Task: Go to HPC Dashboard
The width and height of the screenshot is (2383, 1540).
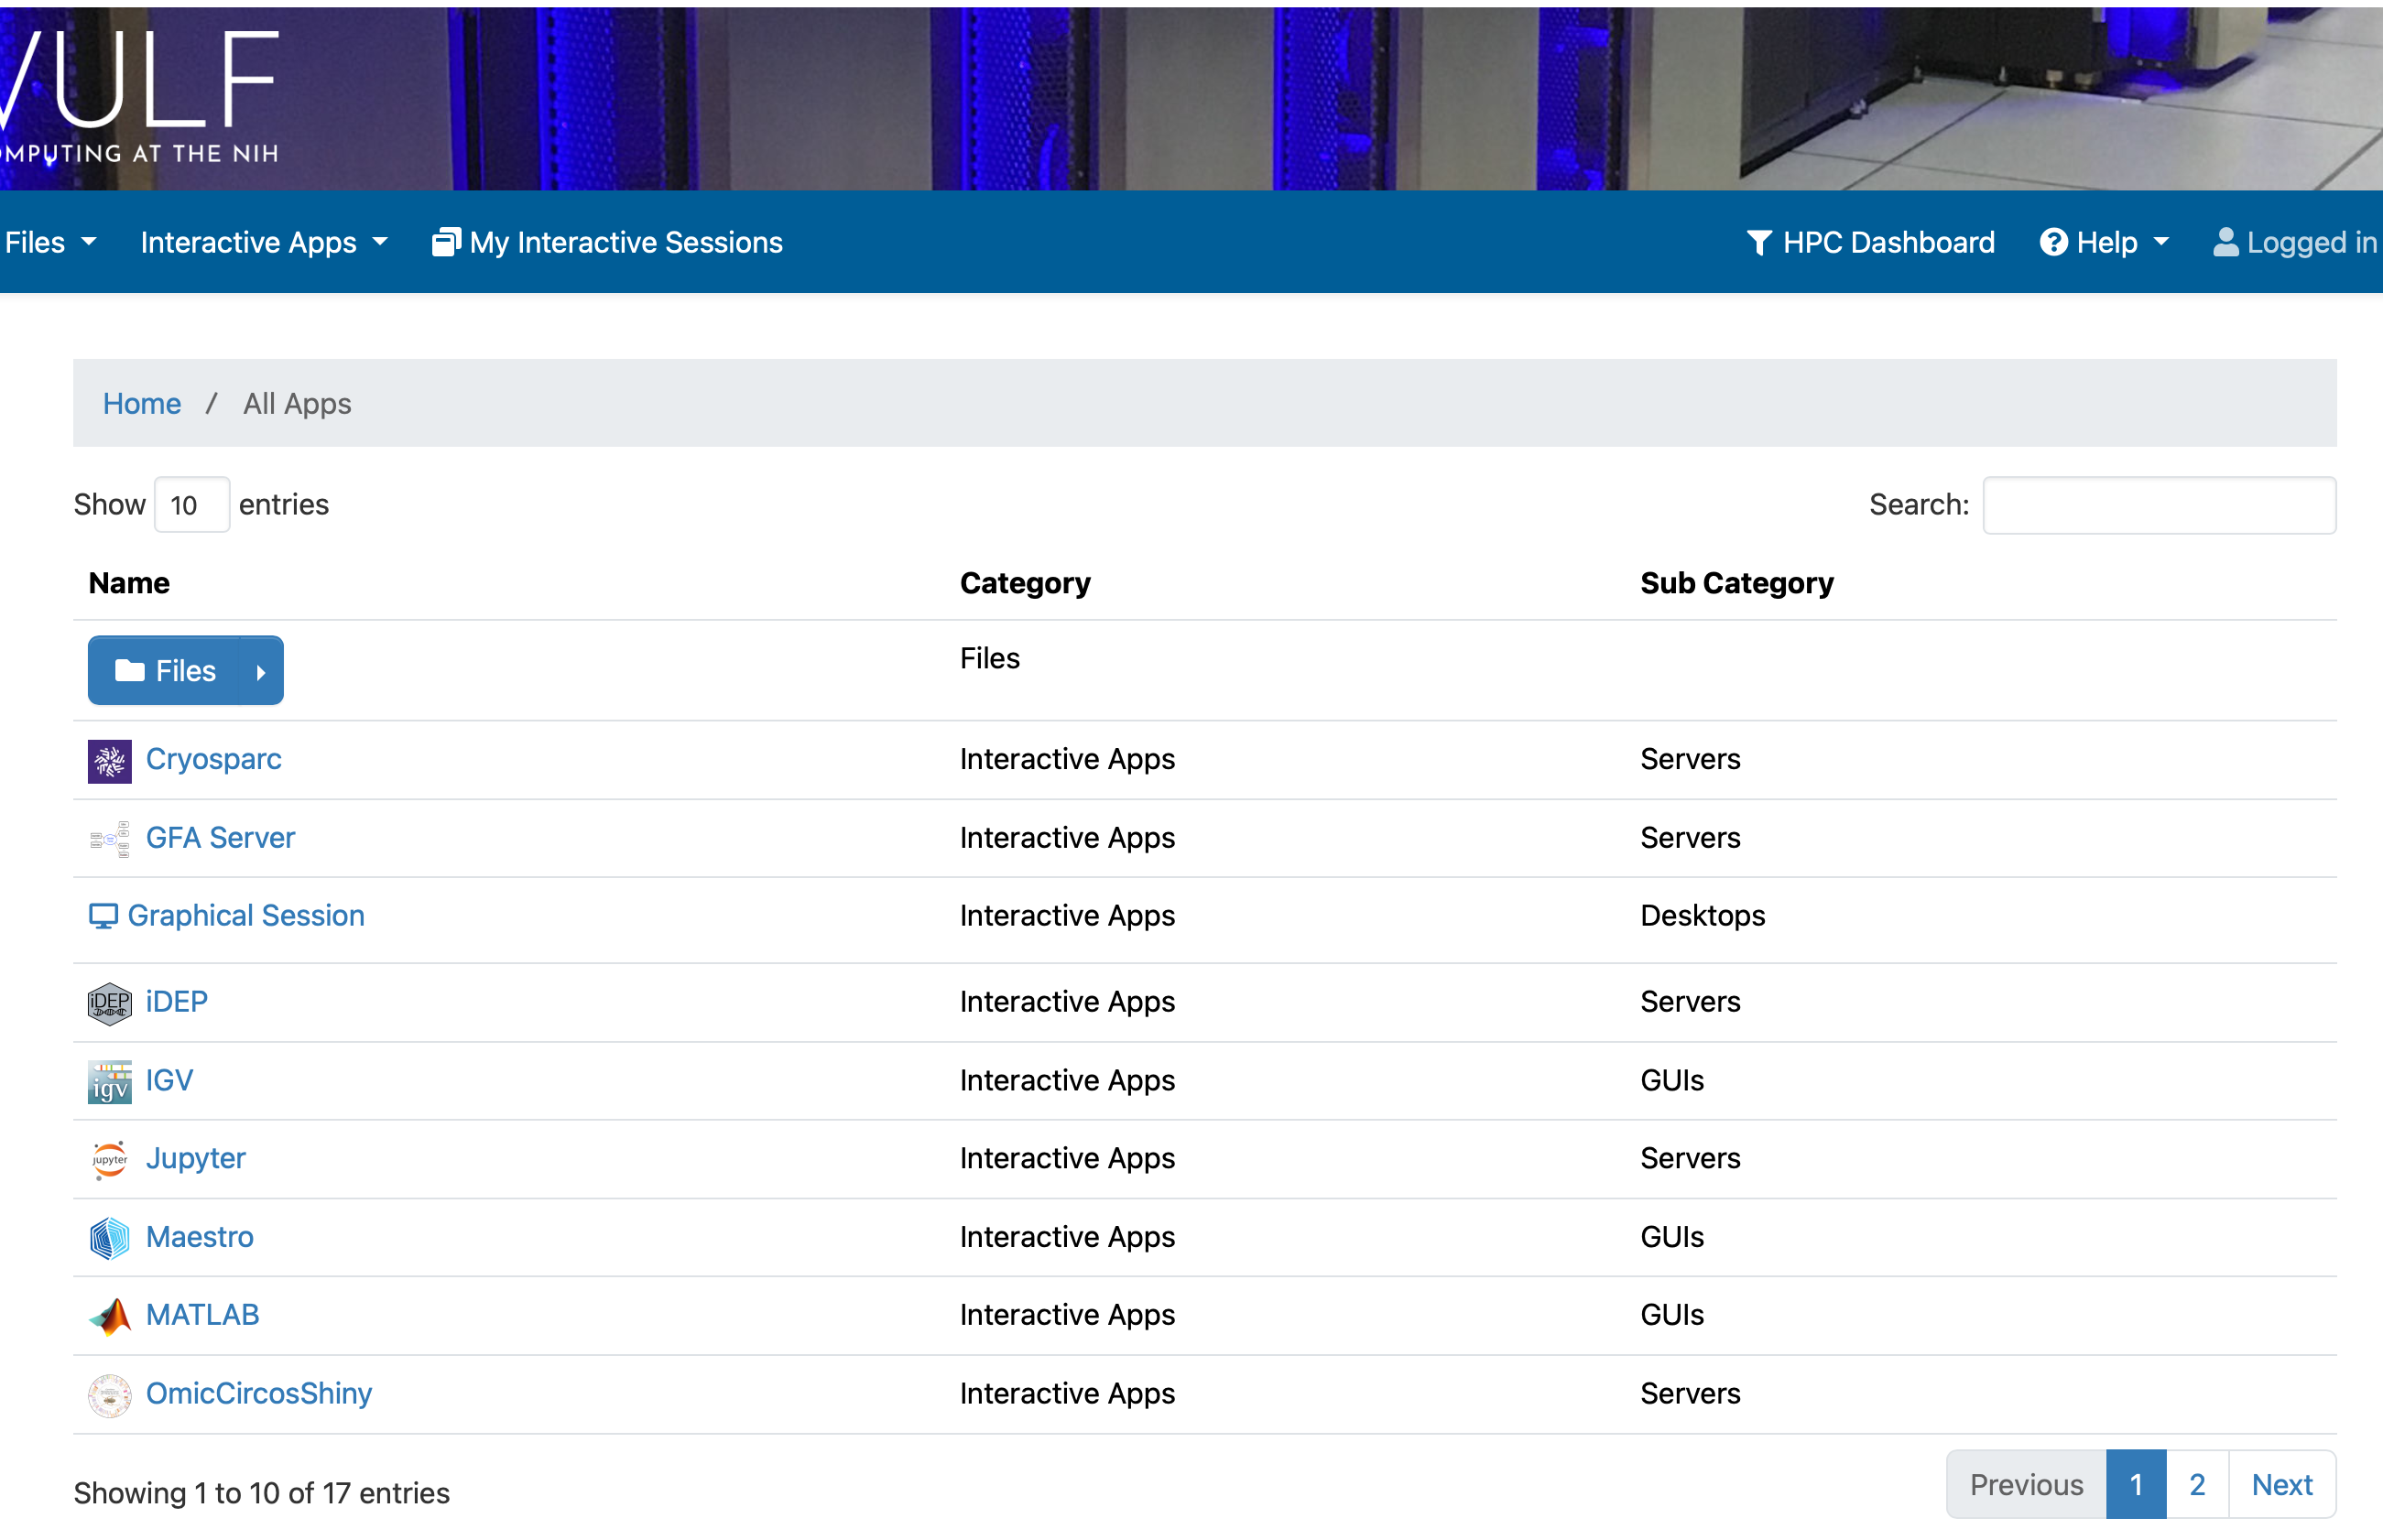Action: click(1870, 242)
